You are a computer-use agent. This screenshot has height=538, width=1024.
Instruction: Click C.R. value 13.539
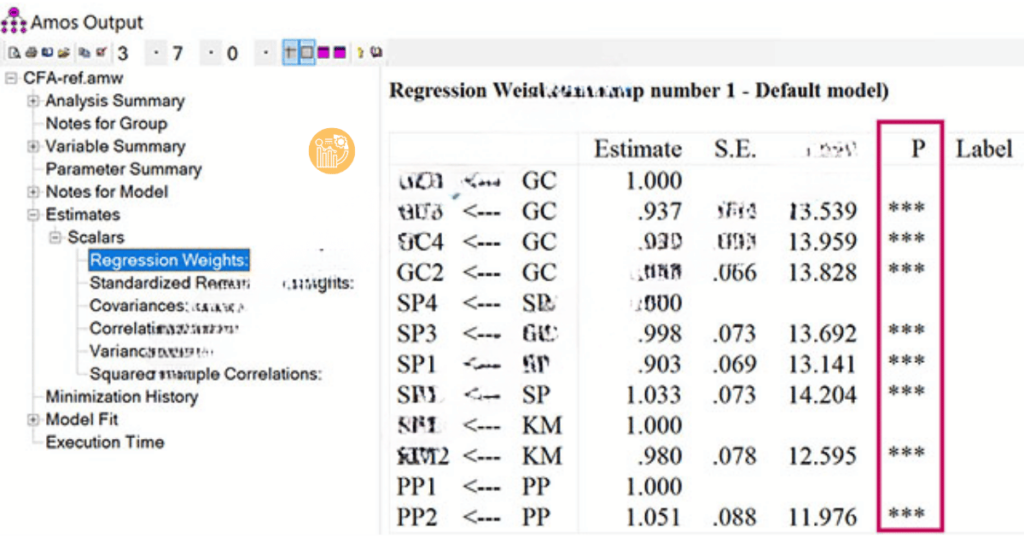[x=822, y=212]
